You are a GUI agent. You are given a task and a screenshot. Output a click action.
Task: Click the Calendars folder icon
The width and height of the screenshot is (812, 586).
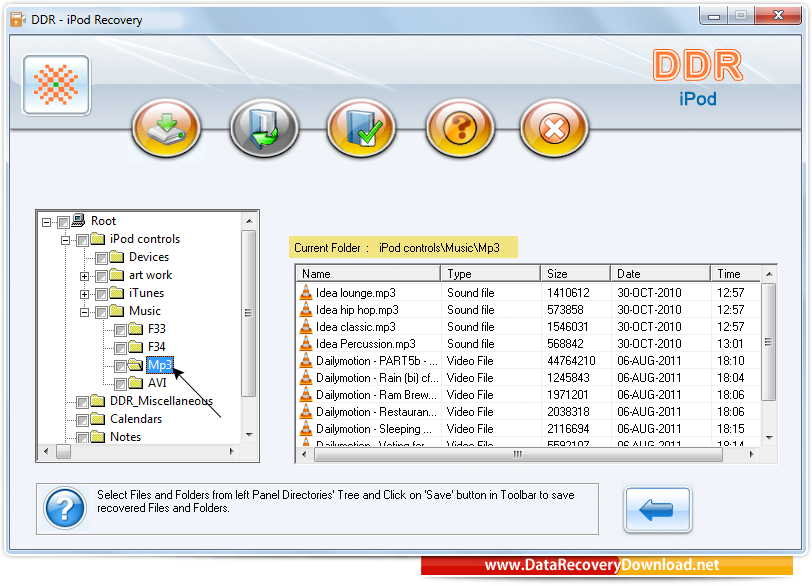coord(97,419)
